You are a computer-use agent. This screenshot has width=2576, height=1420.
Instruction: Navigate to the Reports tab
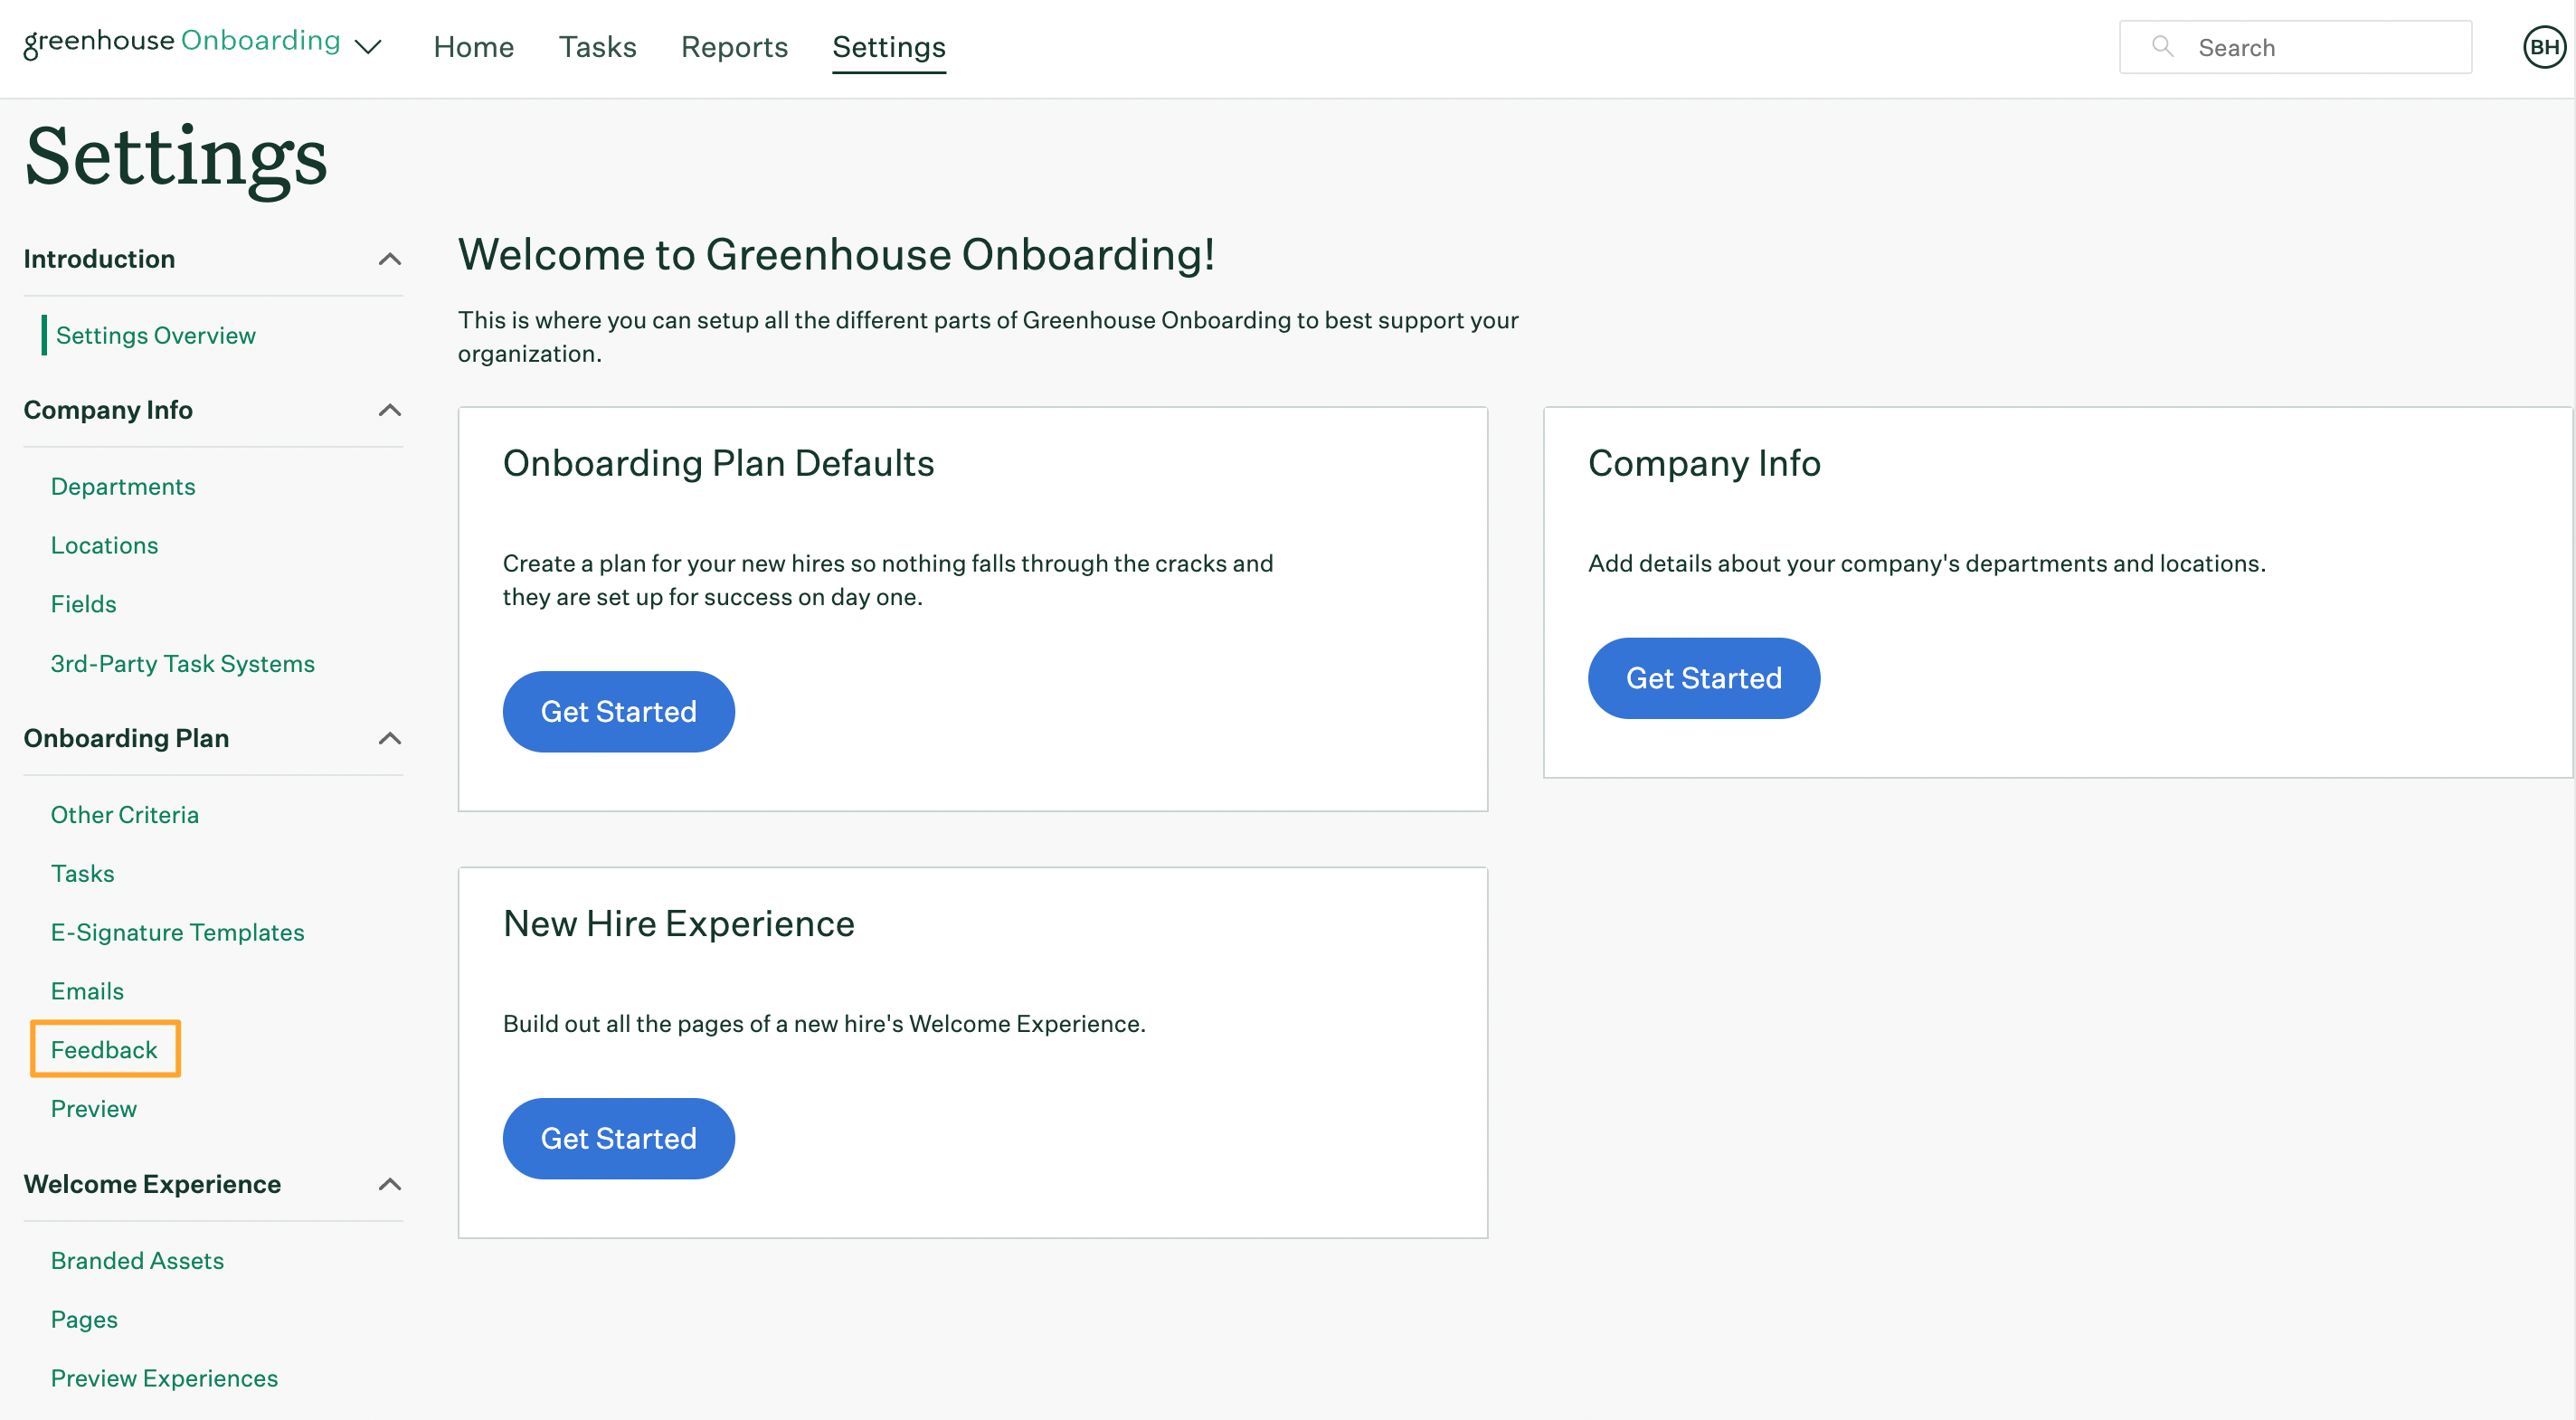pos(734,45)
